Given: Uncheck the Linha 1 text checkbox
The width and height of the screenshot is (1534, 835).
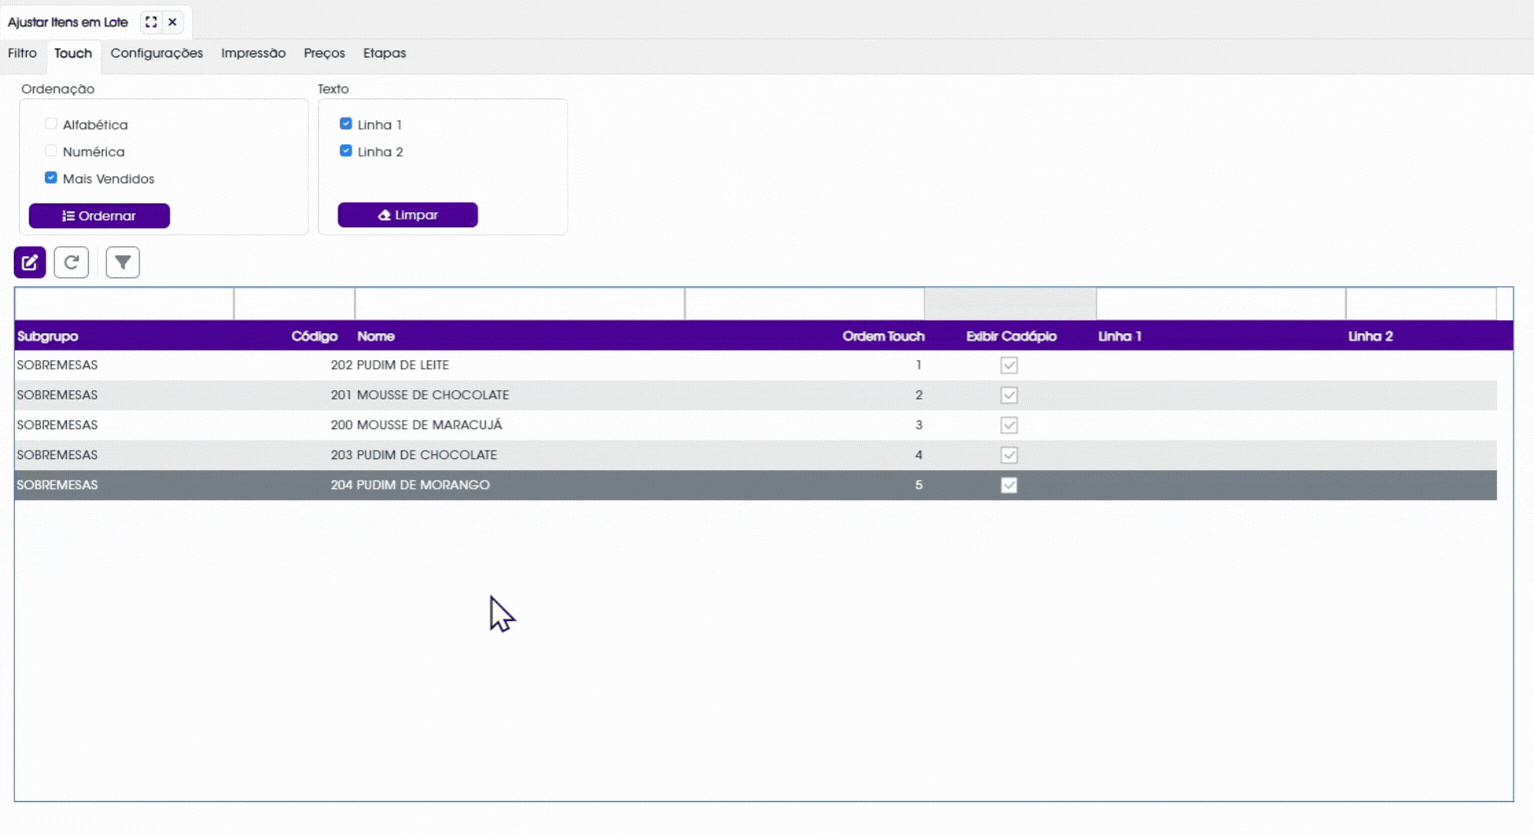Looking at the screenshot, I should click(x=346, y=124).
